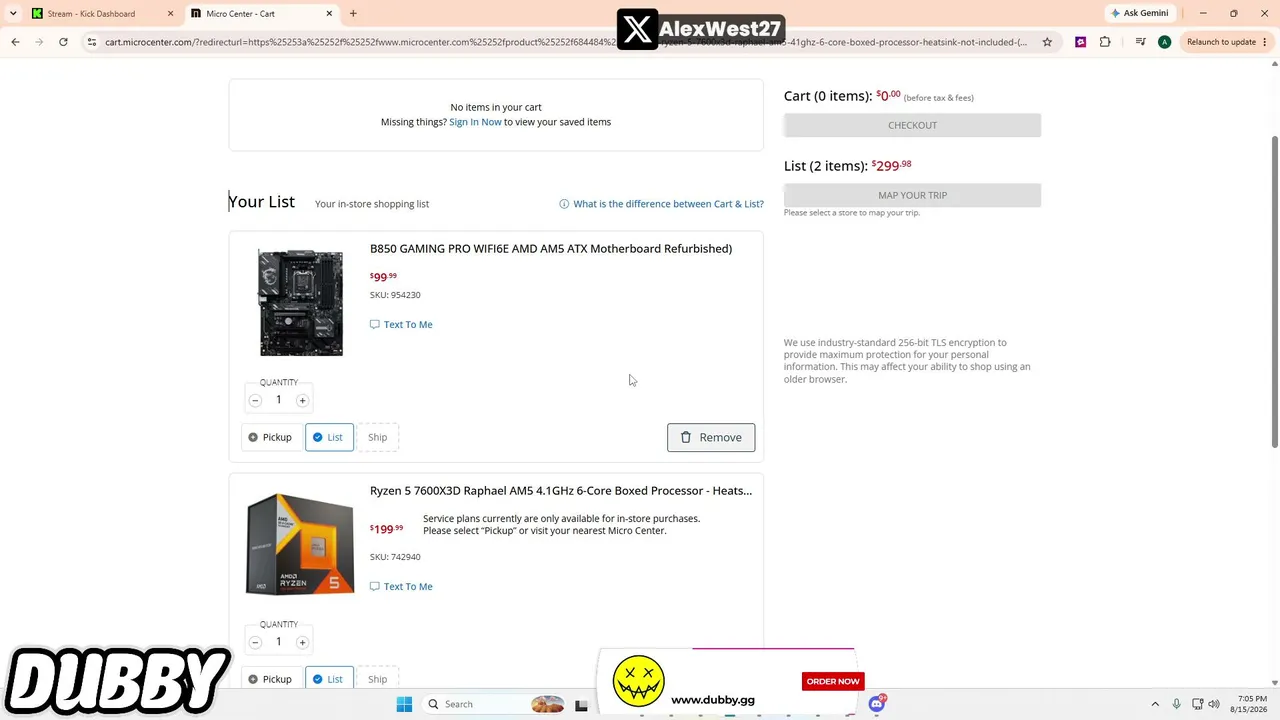
Task: Increase quantity of the Ryzen 5 processor
Action: coord(302,642)
